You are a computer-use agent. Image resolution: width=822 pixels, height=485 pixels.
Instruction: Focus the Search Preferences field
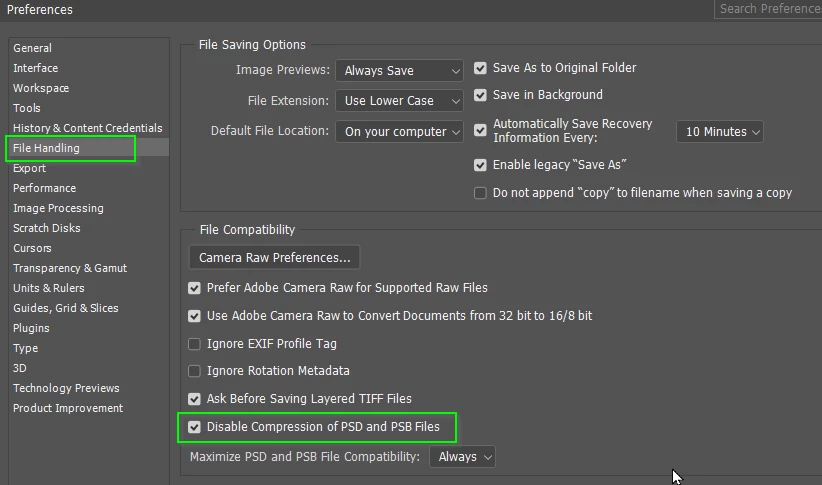pyautogui.click(x=768, y=9)
